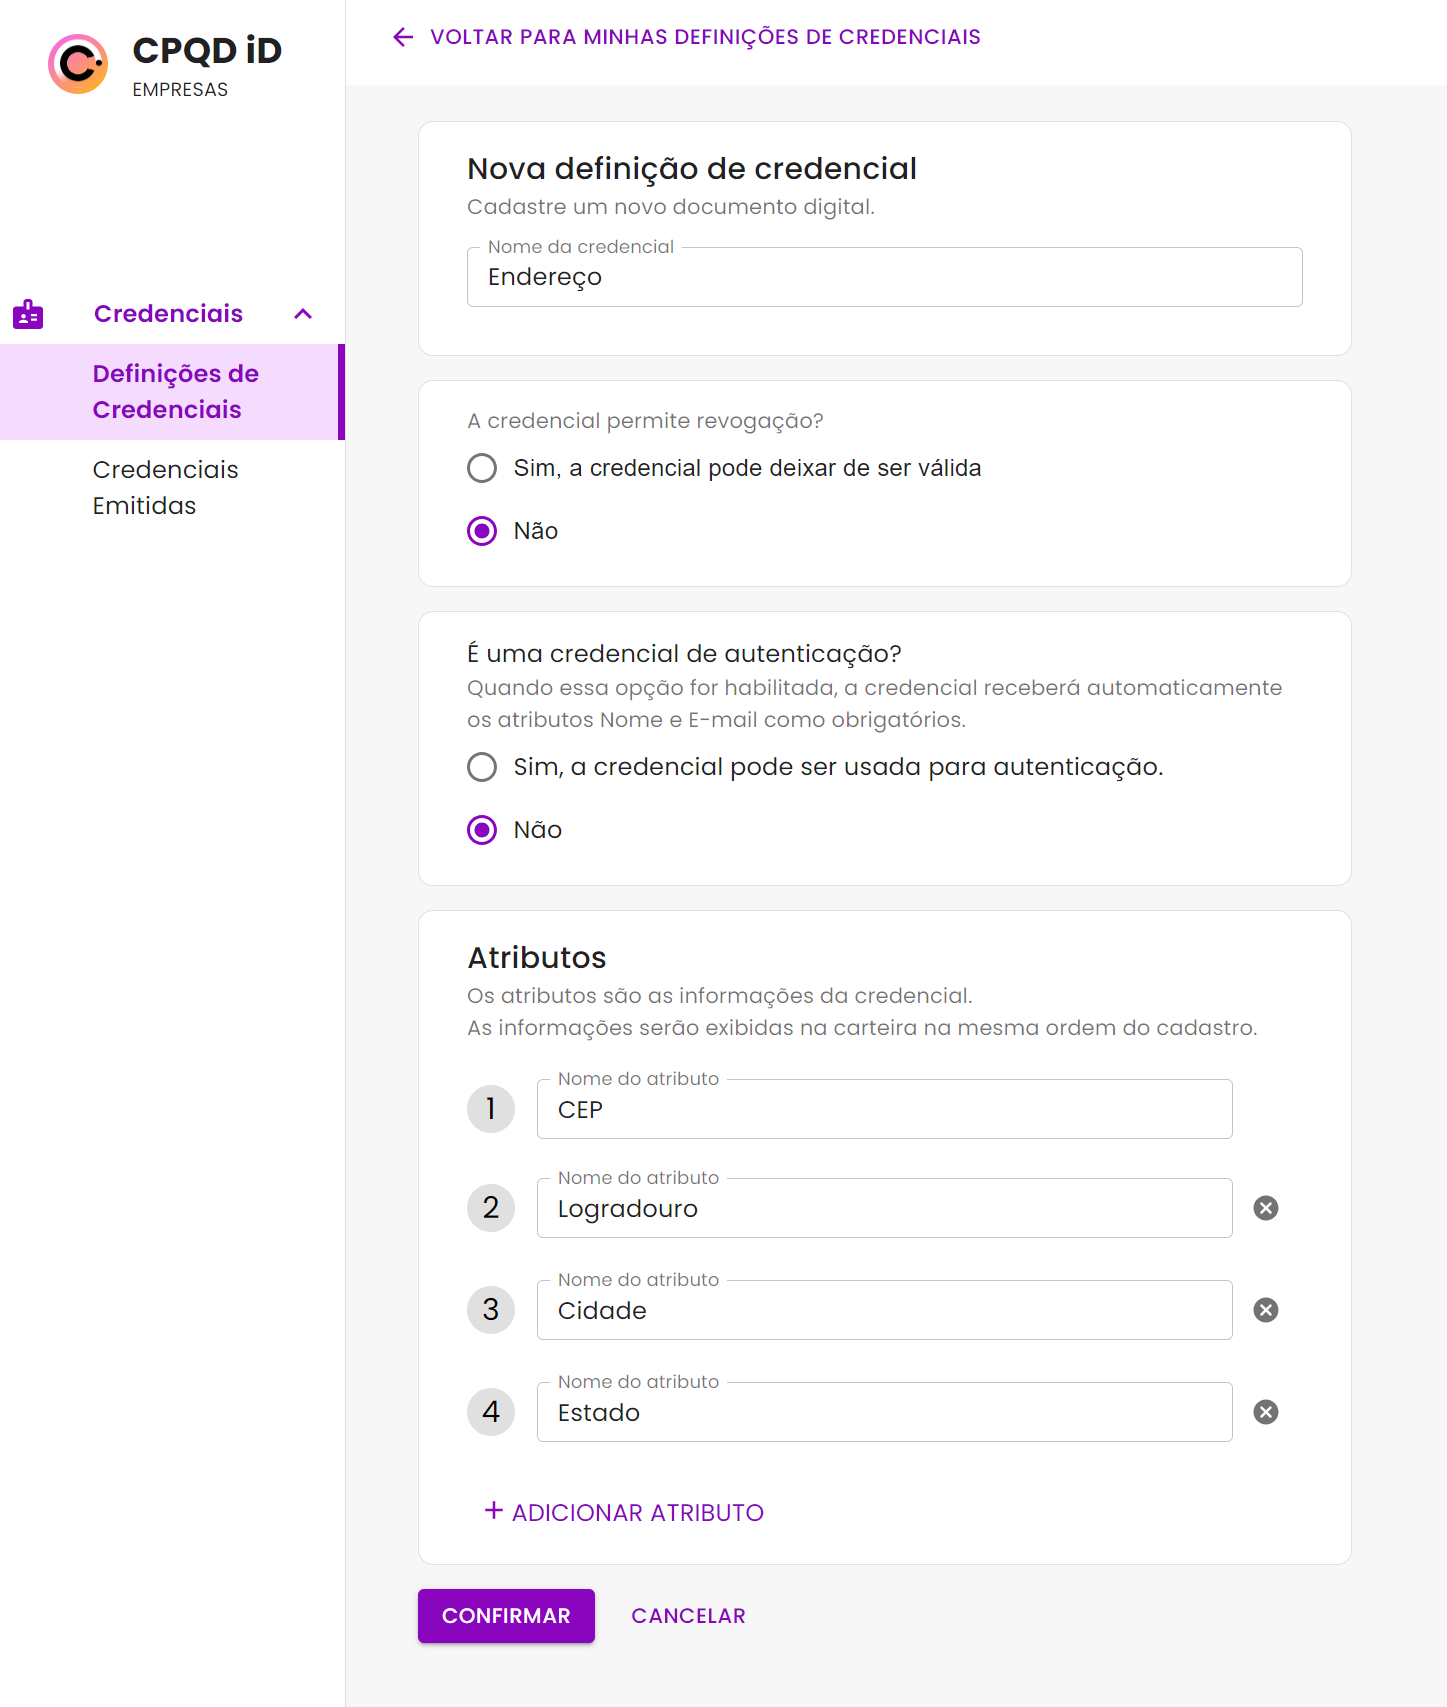
Task: Delete the Estado attribute using X icon
Action: click(x=1265, y=1412)
